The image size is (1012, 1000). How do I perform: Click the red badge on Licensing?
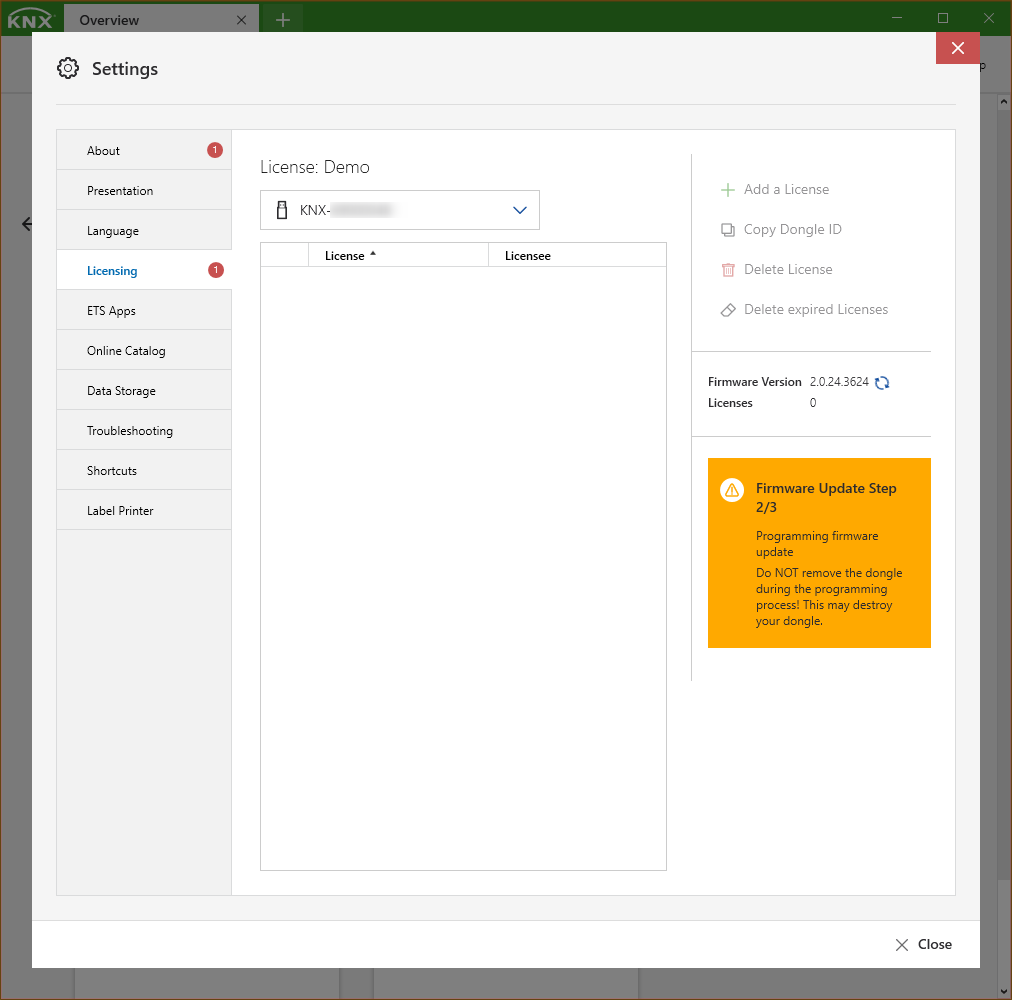(216, 270)
